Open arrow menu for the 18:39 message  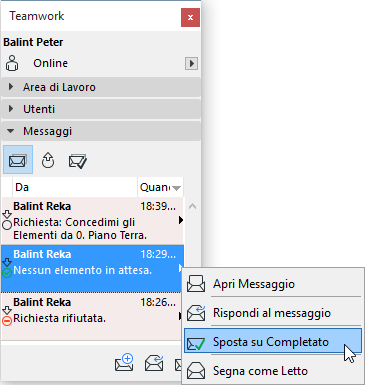[181, 220]
